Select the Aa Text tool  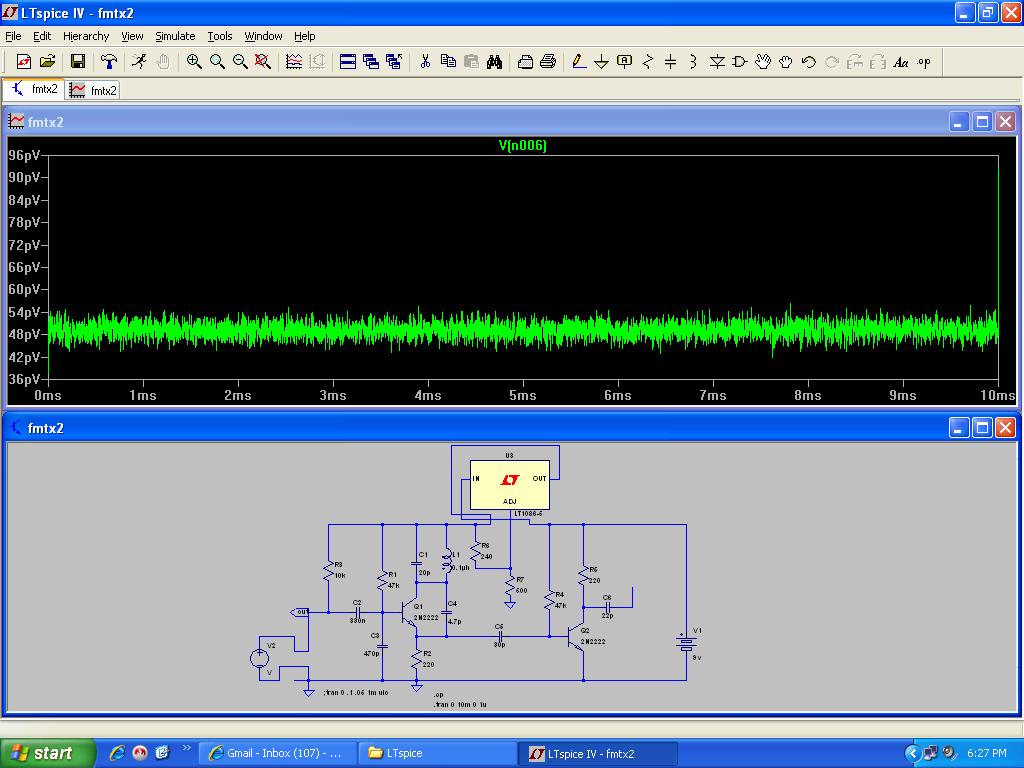[x=901, y=61]
